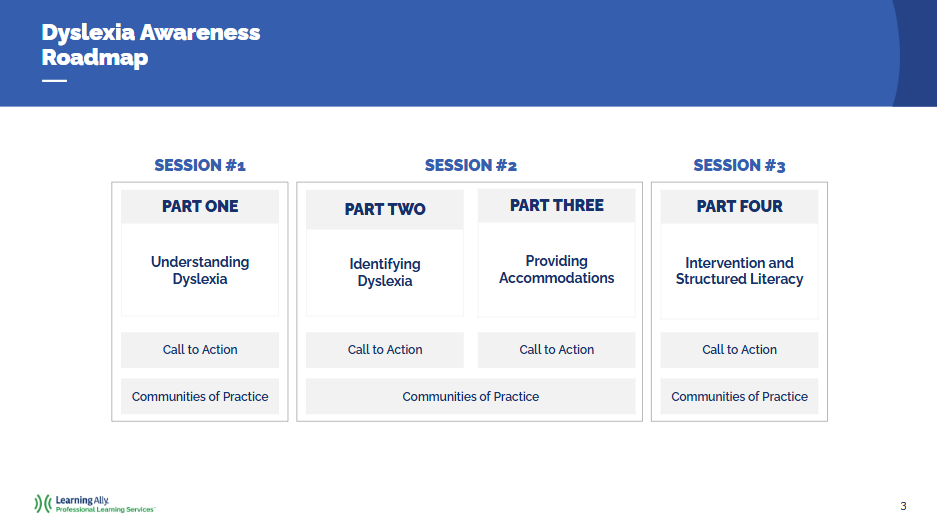Select the Identifying Dyslexia text box
This screenshot has width=937, height=529.
pyautogui.click(x=385, y=273)
